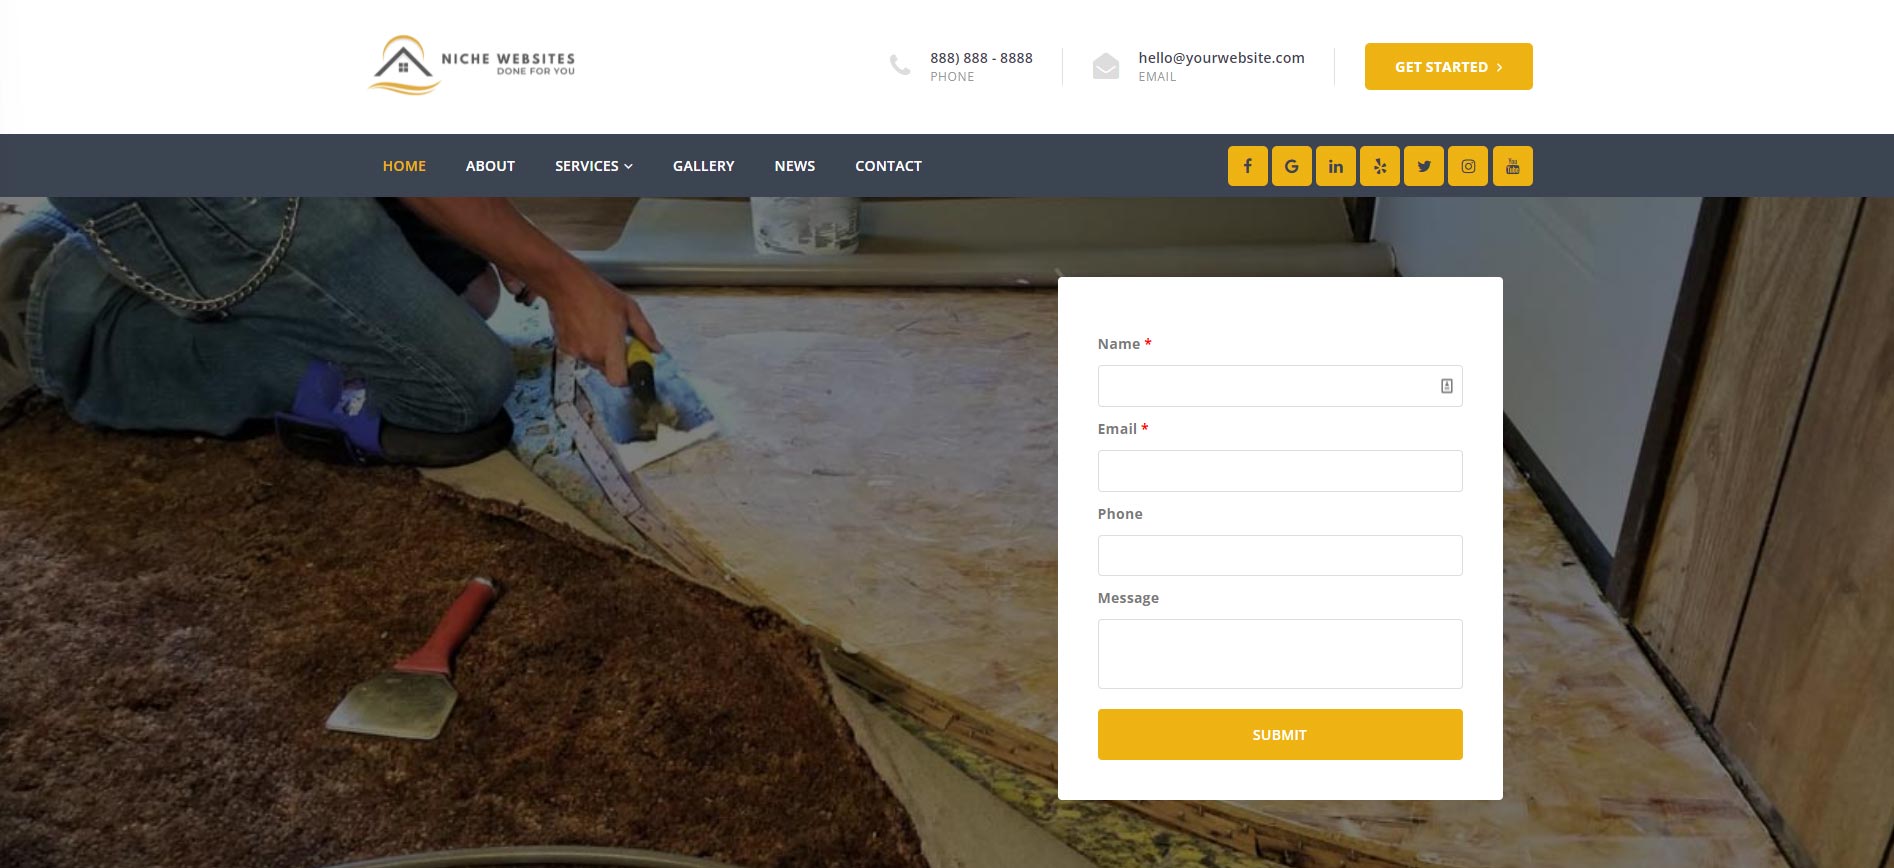Image resolution: width=1894 pixels, height=868 pixels.
Task: Open the About page
Action: [x=490, y=166]
